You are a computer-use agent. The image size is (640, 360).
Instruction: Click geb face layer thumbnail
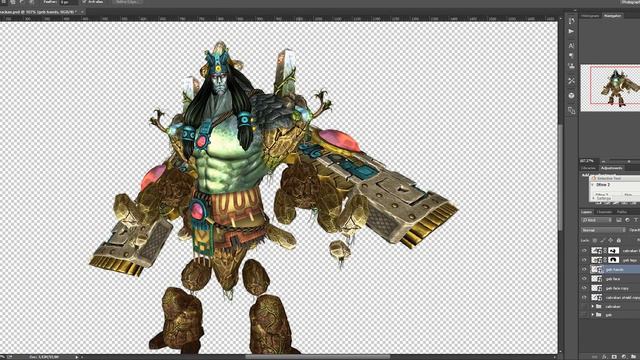click(597, 279)
